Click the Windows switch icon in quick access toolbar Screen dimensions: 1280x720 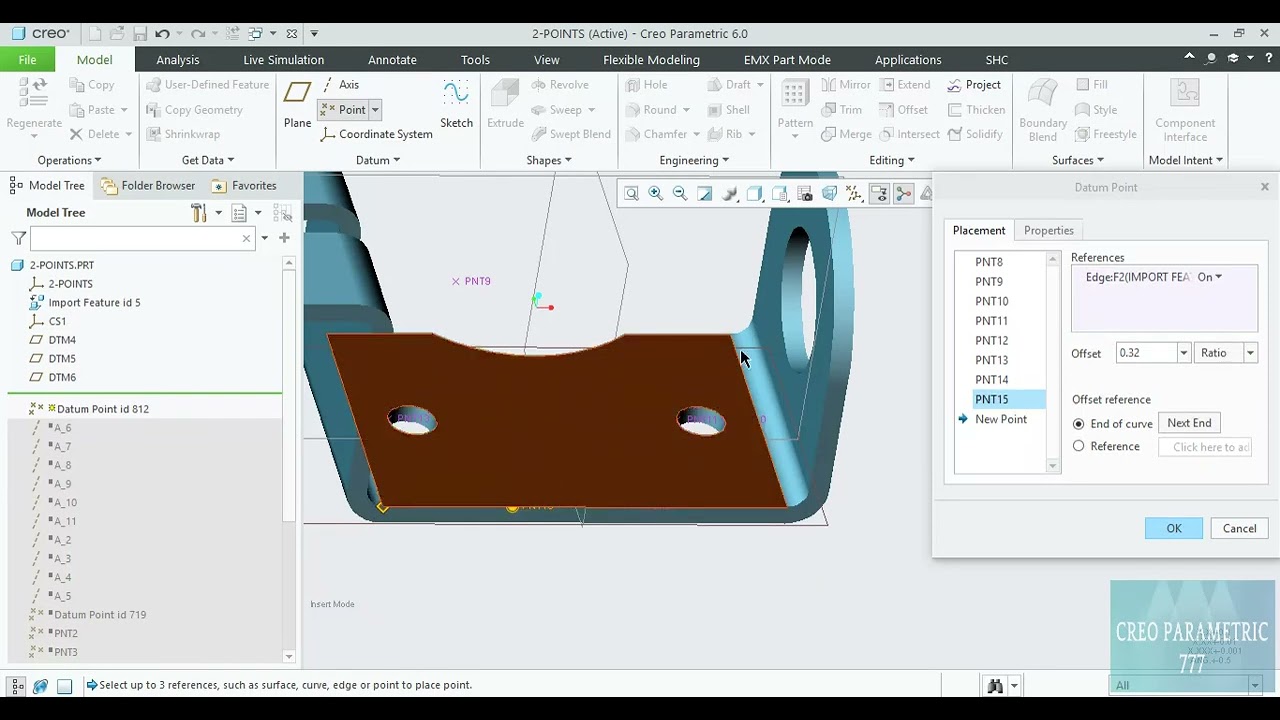tap(255, 34)
